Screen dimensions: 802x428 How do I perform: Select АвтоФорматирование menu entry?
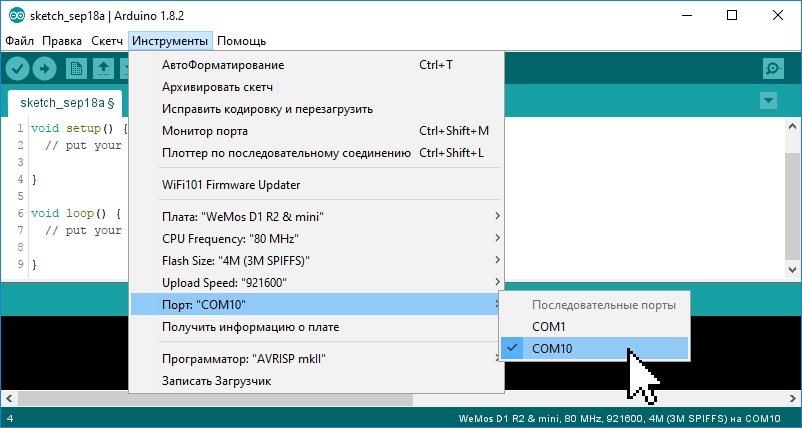coord(316,65)
